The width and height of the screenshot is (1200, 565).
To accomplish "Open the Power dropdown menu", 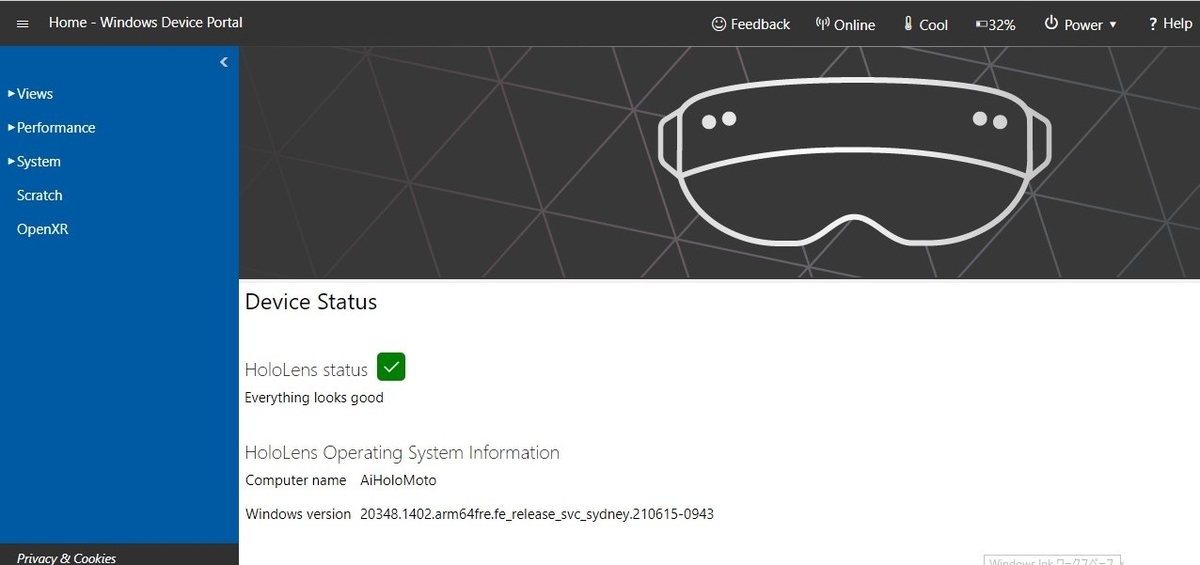I will pos(1081,24).
